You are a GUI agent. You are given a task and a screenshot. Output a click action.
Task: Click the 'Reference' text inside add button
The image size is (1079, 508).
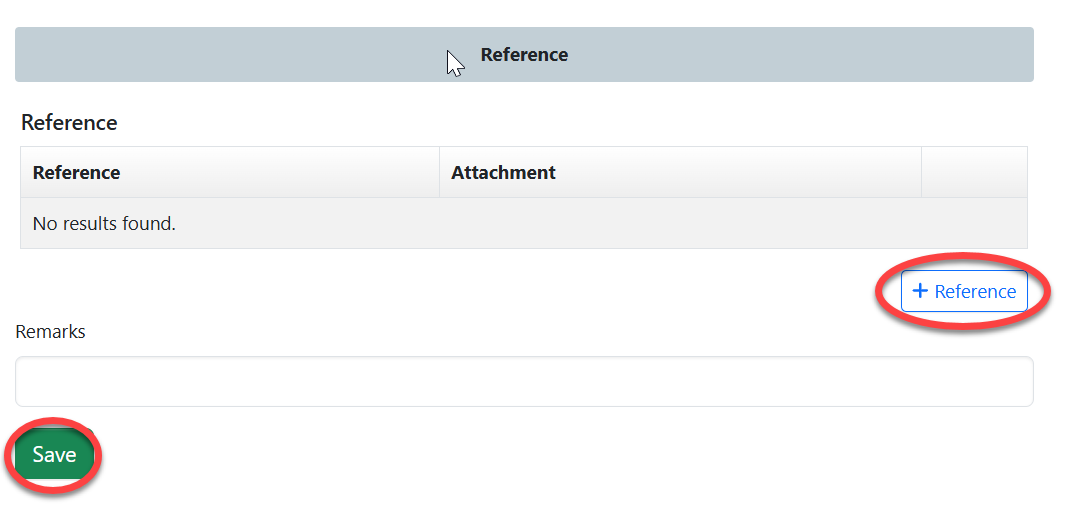pos(975,291)
